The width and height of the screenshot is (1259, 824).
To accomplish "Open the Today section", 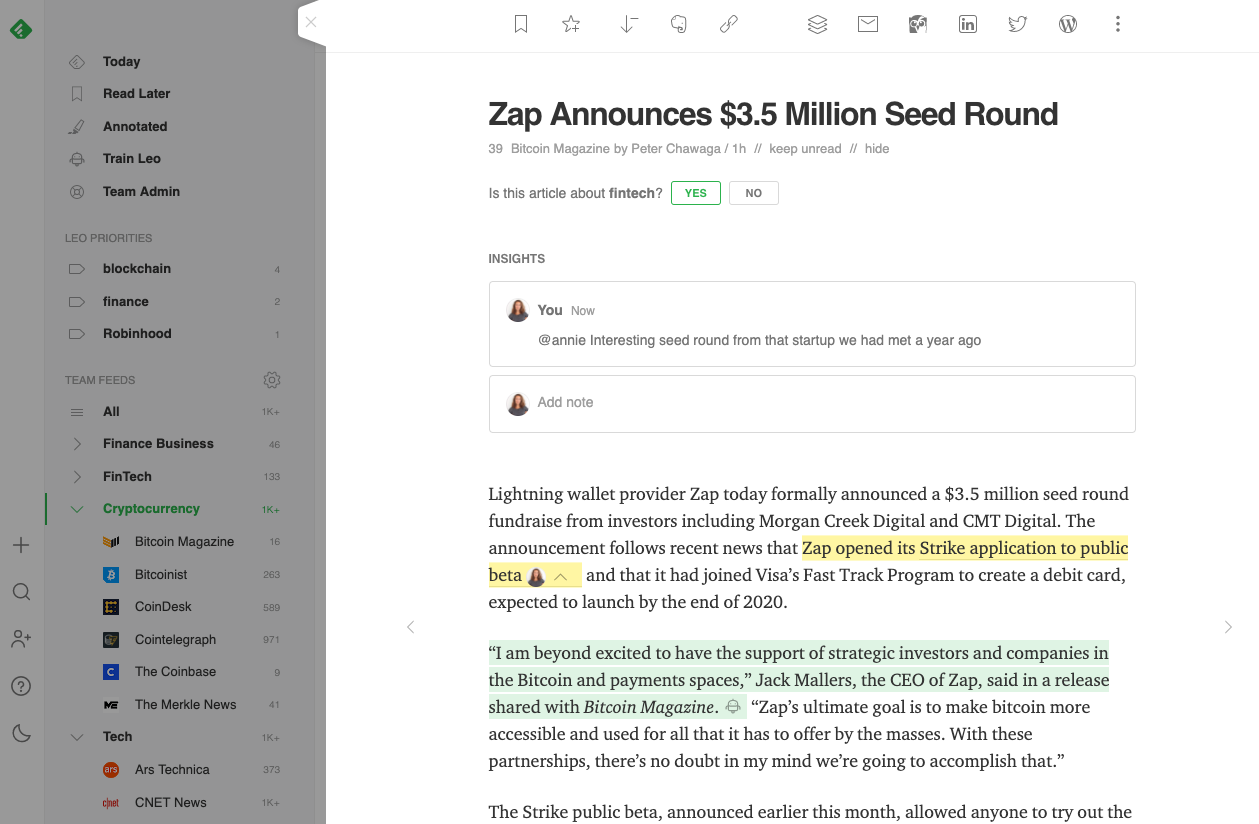I will (x=121, y=62).
